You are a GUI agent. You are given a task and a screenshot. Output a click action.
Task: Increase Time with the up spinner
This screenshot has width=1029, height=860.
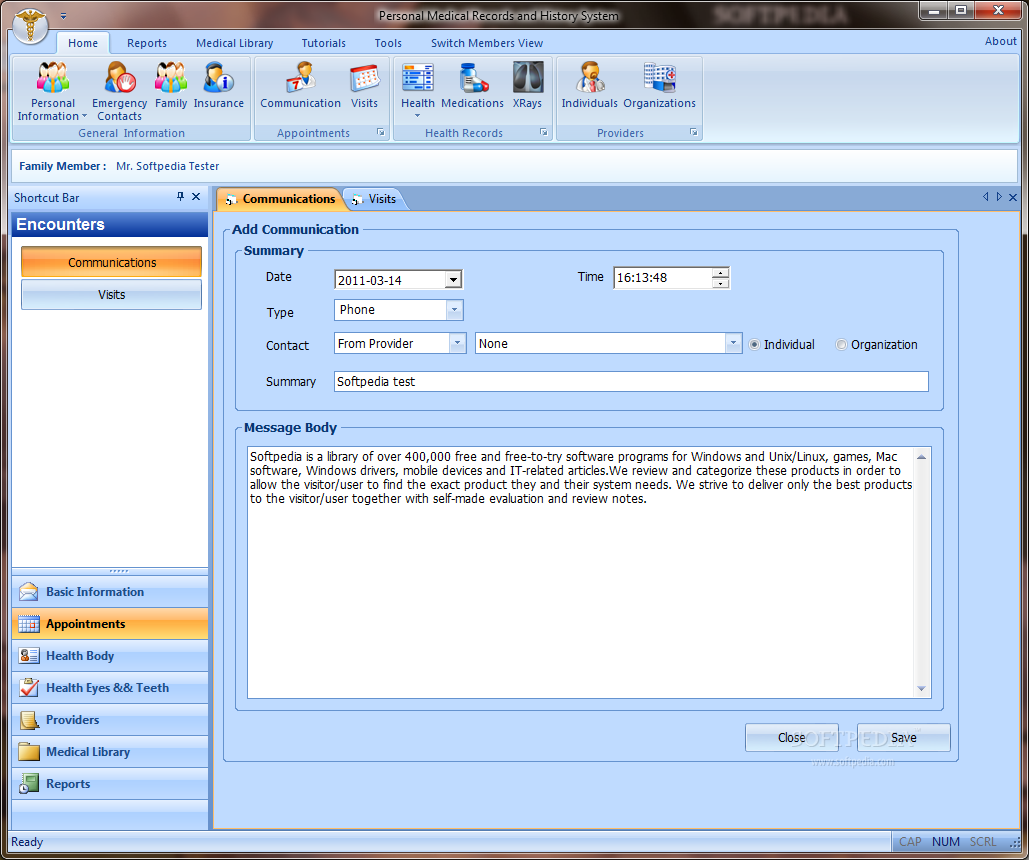[721, 272]
